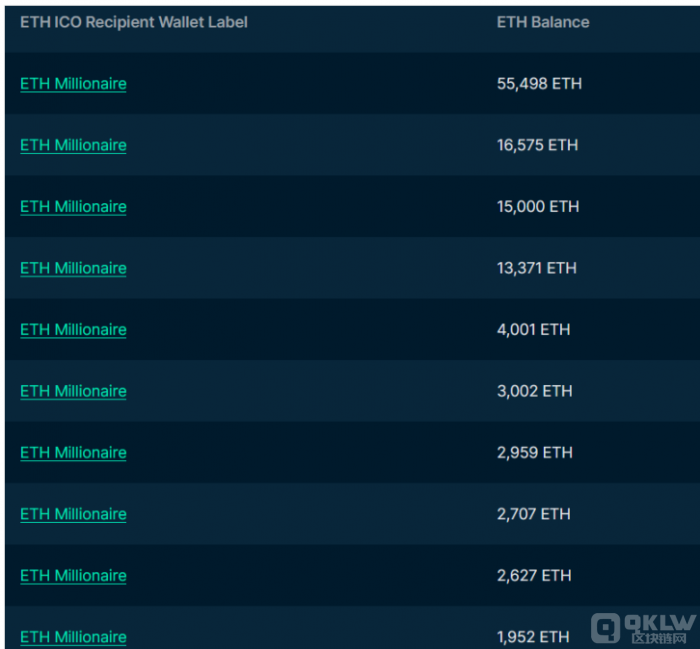700x649 pixels.
Task: Click the ETH Balance column header
Action: [543, 22]
